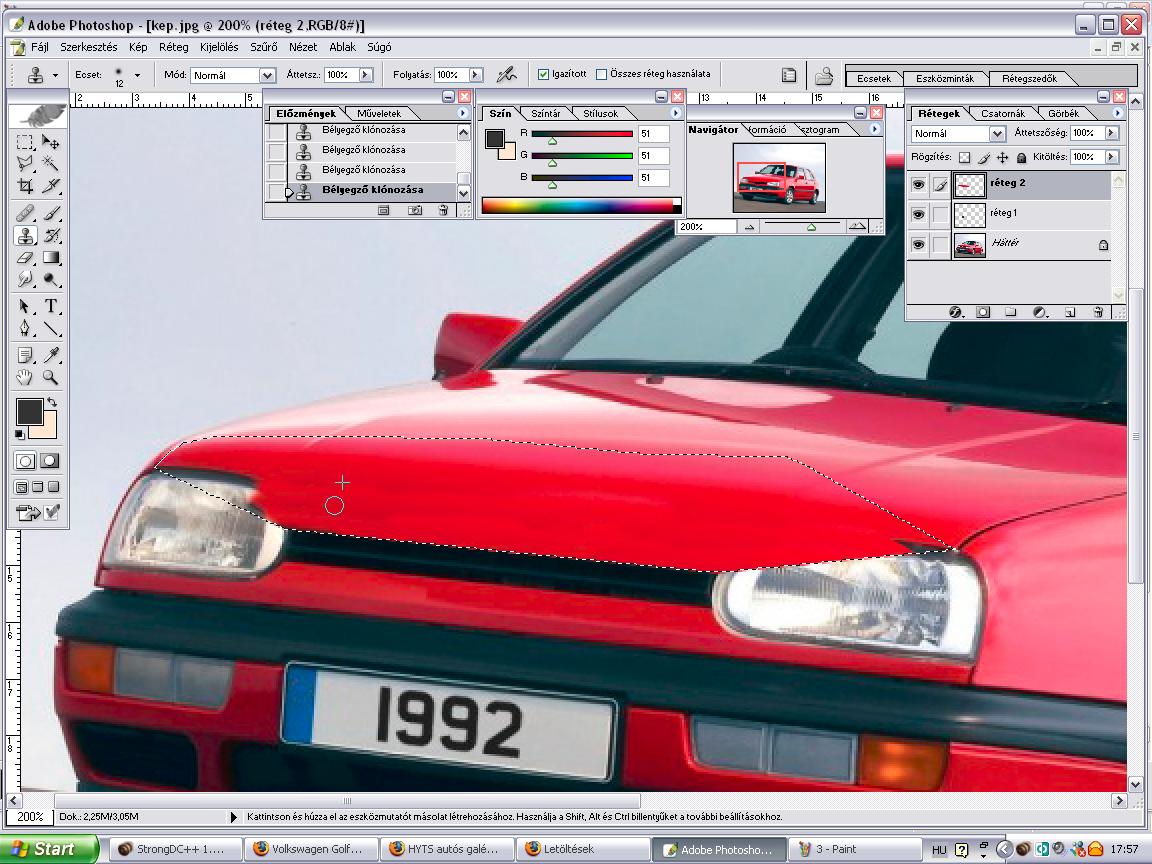Select the Magic Wand tool

pyautogui.click(x=50, y=164)
